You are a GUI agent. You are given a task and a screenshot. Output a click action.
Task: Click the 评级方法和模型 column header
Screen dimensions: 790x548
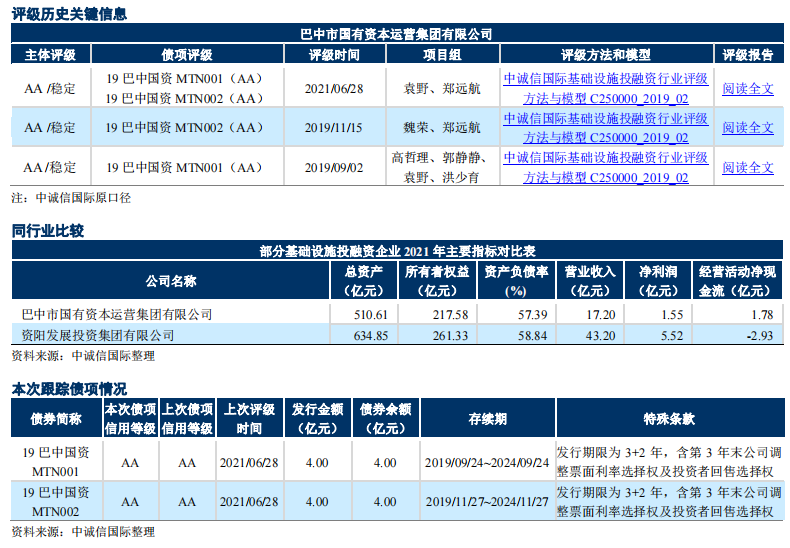coord(606,54)
